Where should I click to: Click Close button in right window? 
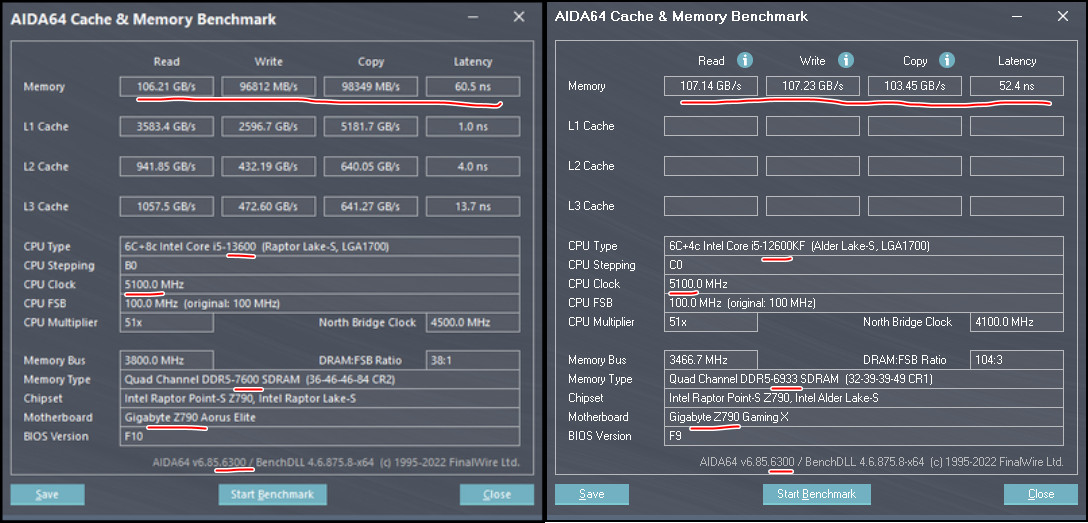pos(1041,494)
